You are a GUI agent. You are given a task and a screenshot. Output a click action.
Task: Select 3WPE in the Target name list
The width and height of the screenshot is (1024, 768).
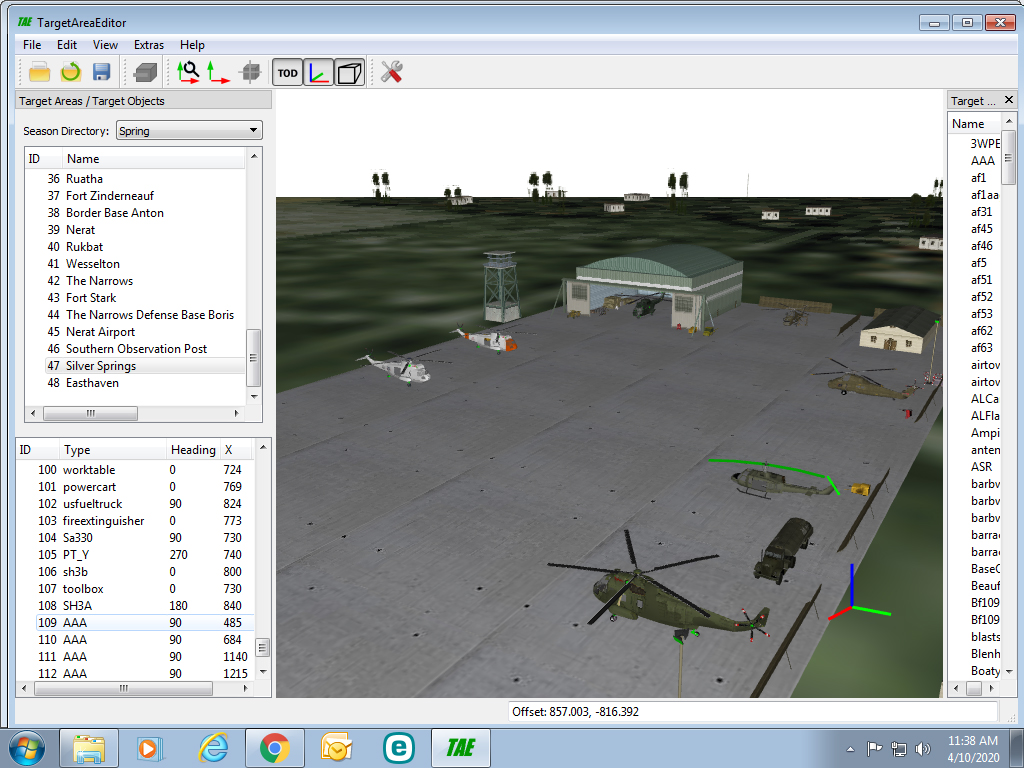pyautogui.click(x=985, y=144)
